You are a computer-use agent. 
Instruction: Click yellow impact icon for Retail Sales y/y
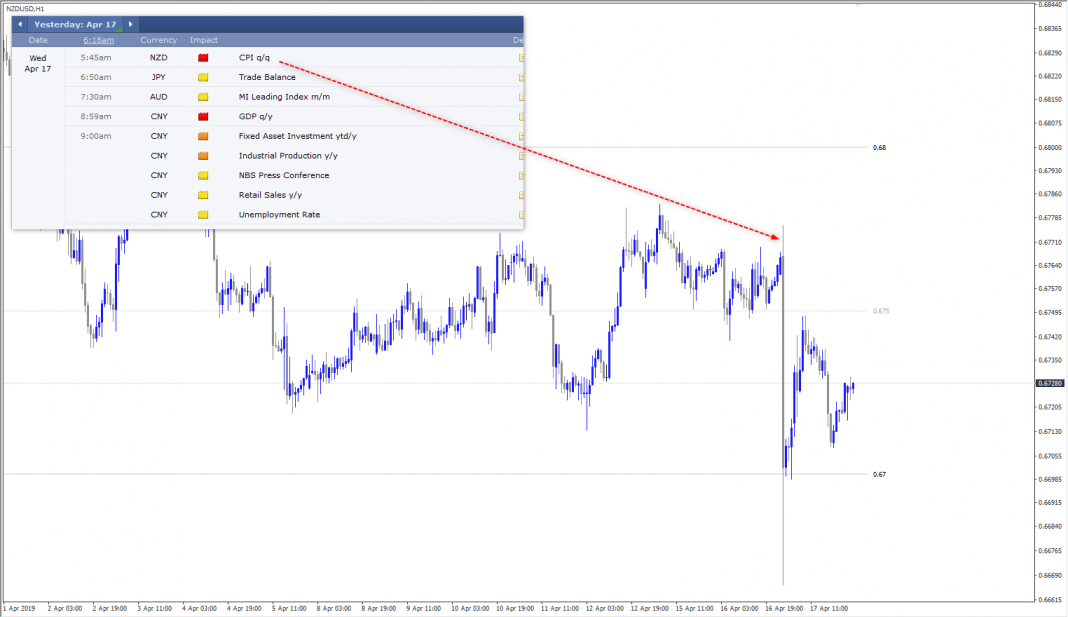pos(203,195)
